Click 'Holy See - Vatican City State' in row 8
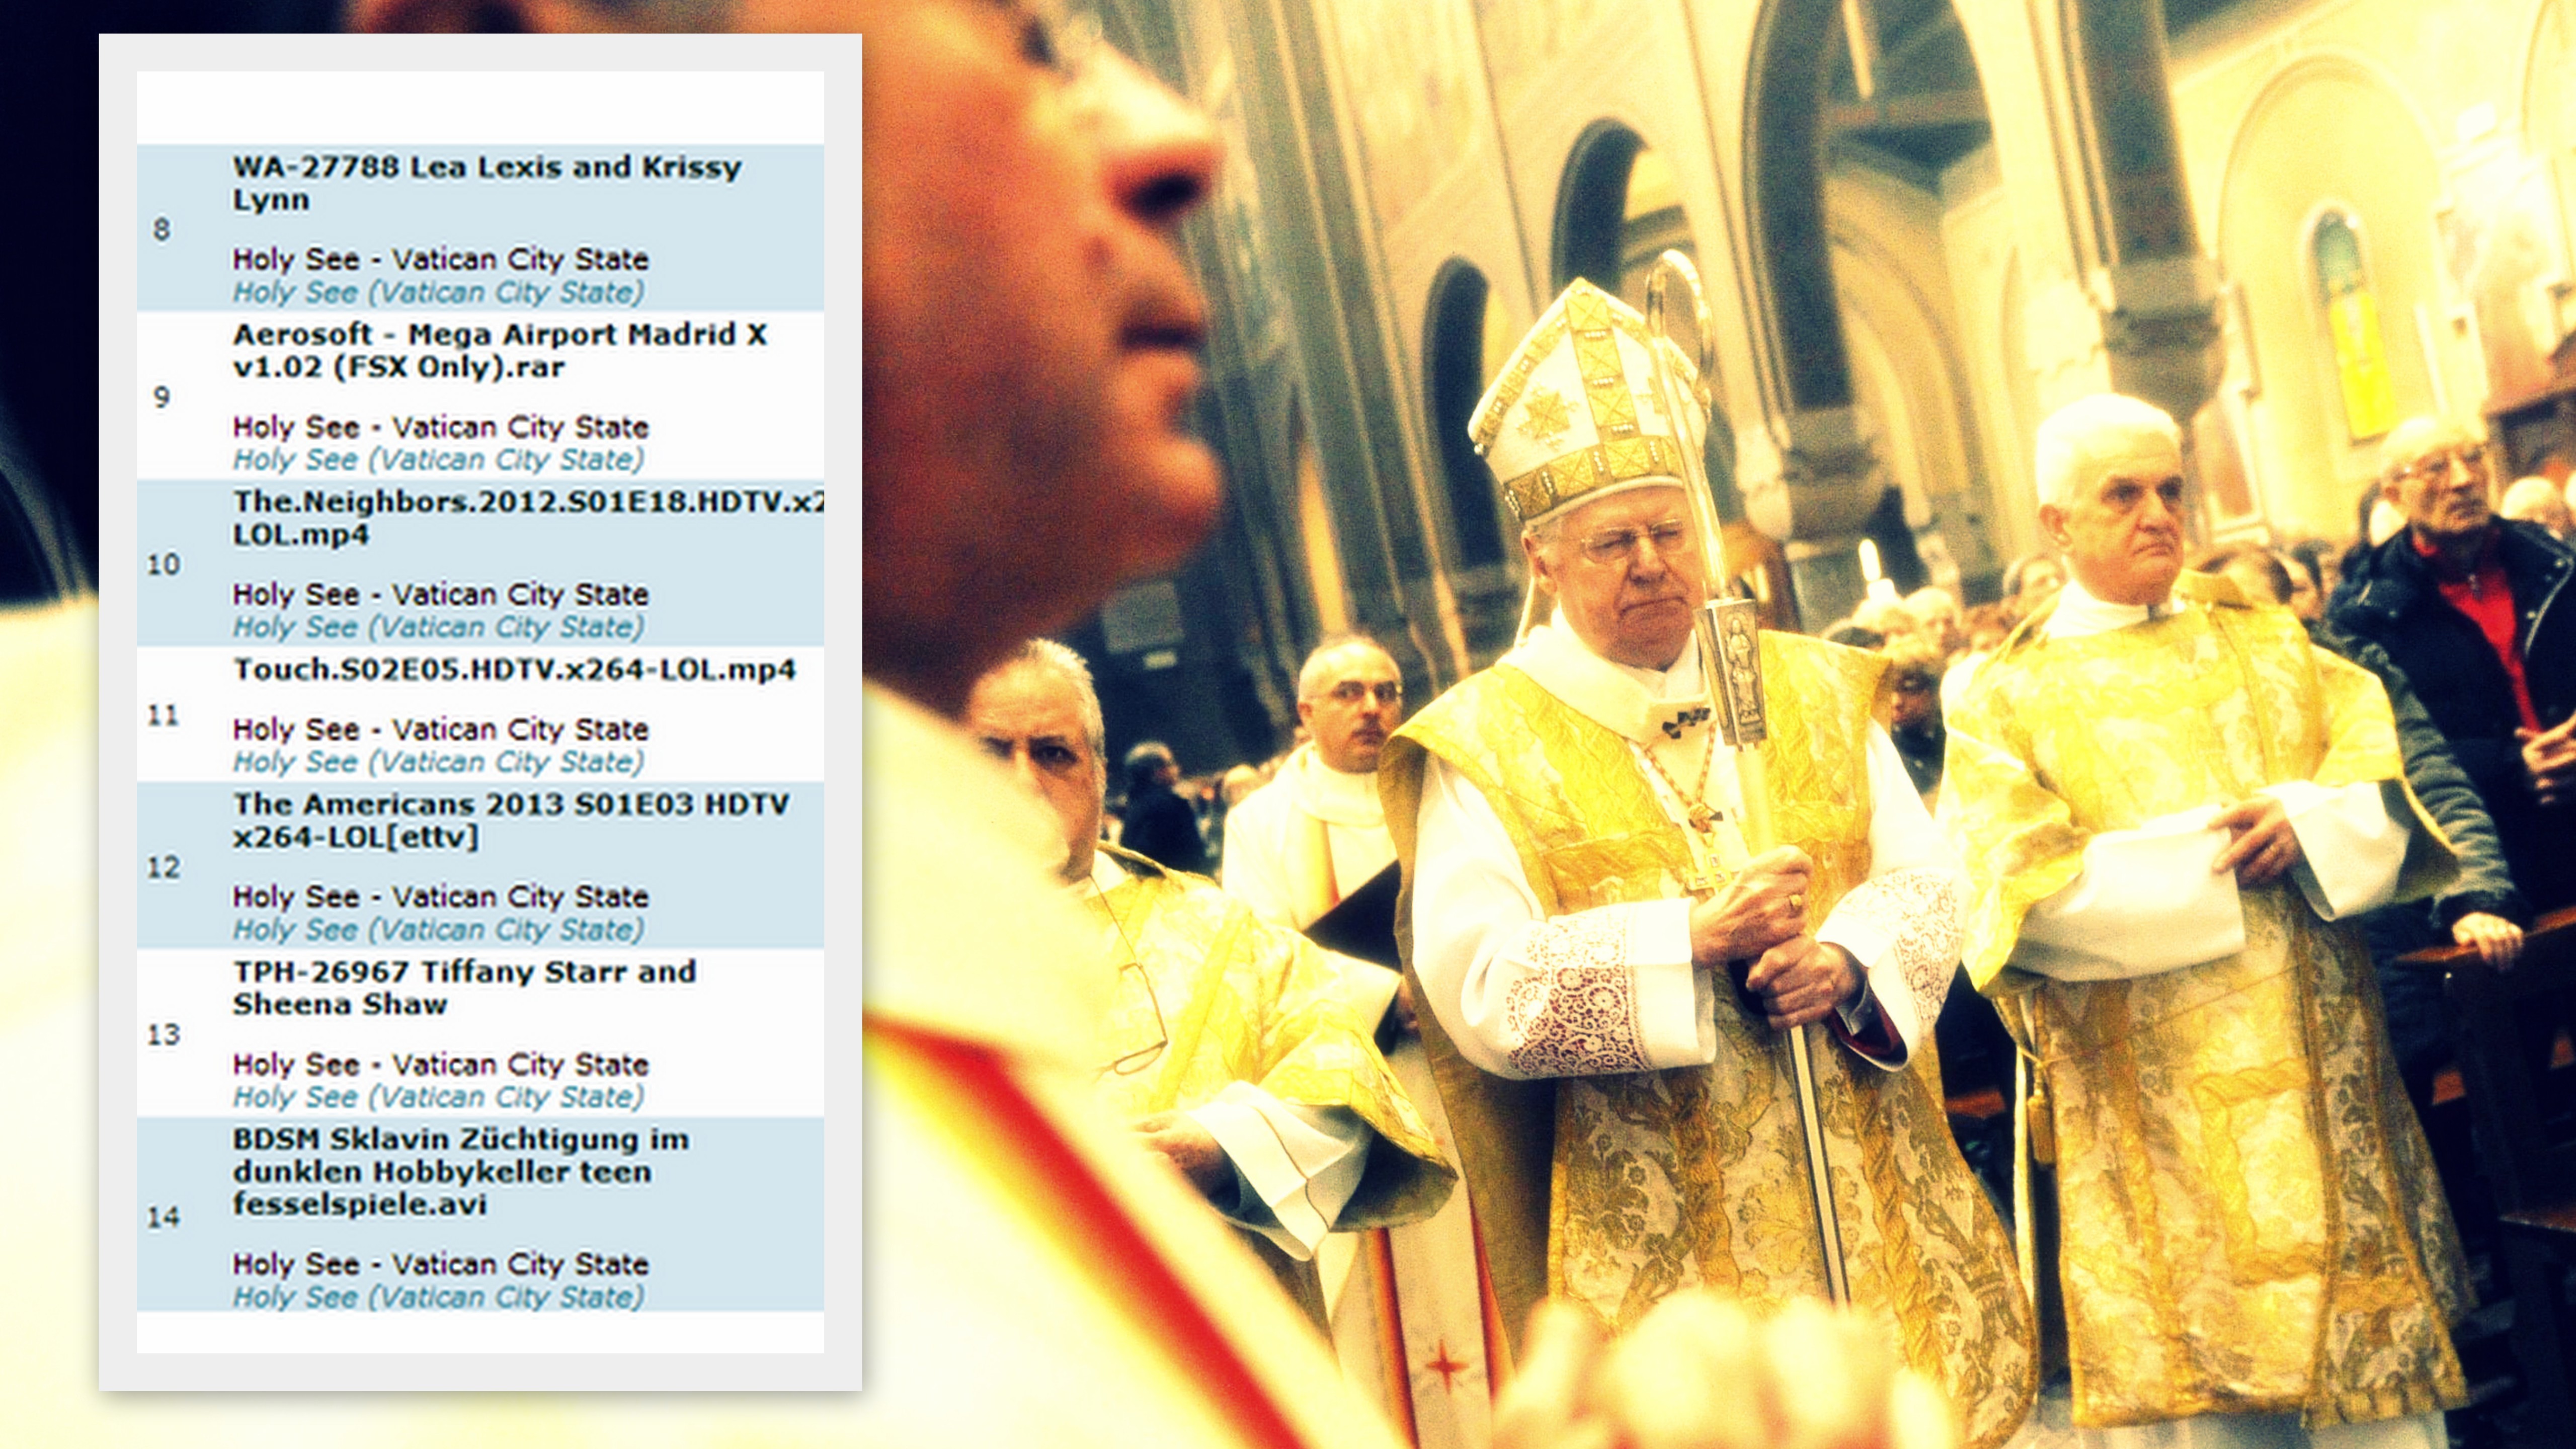Screen dimensions: 2576x1449 pyautogui.click(x=440, y=259)
